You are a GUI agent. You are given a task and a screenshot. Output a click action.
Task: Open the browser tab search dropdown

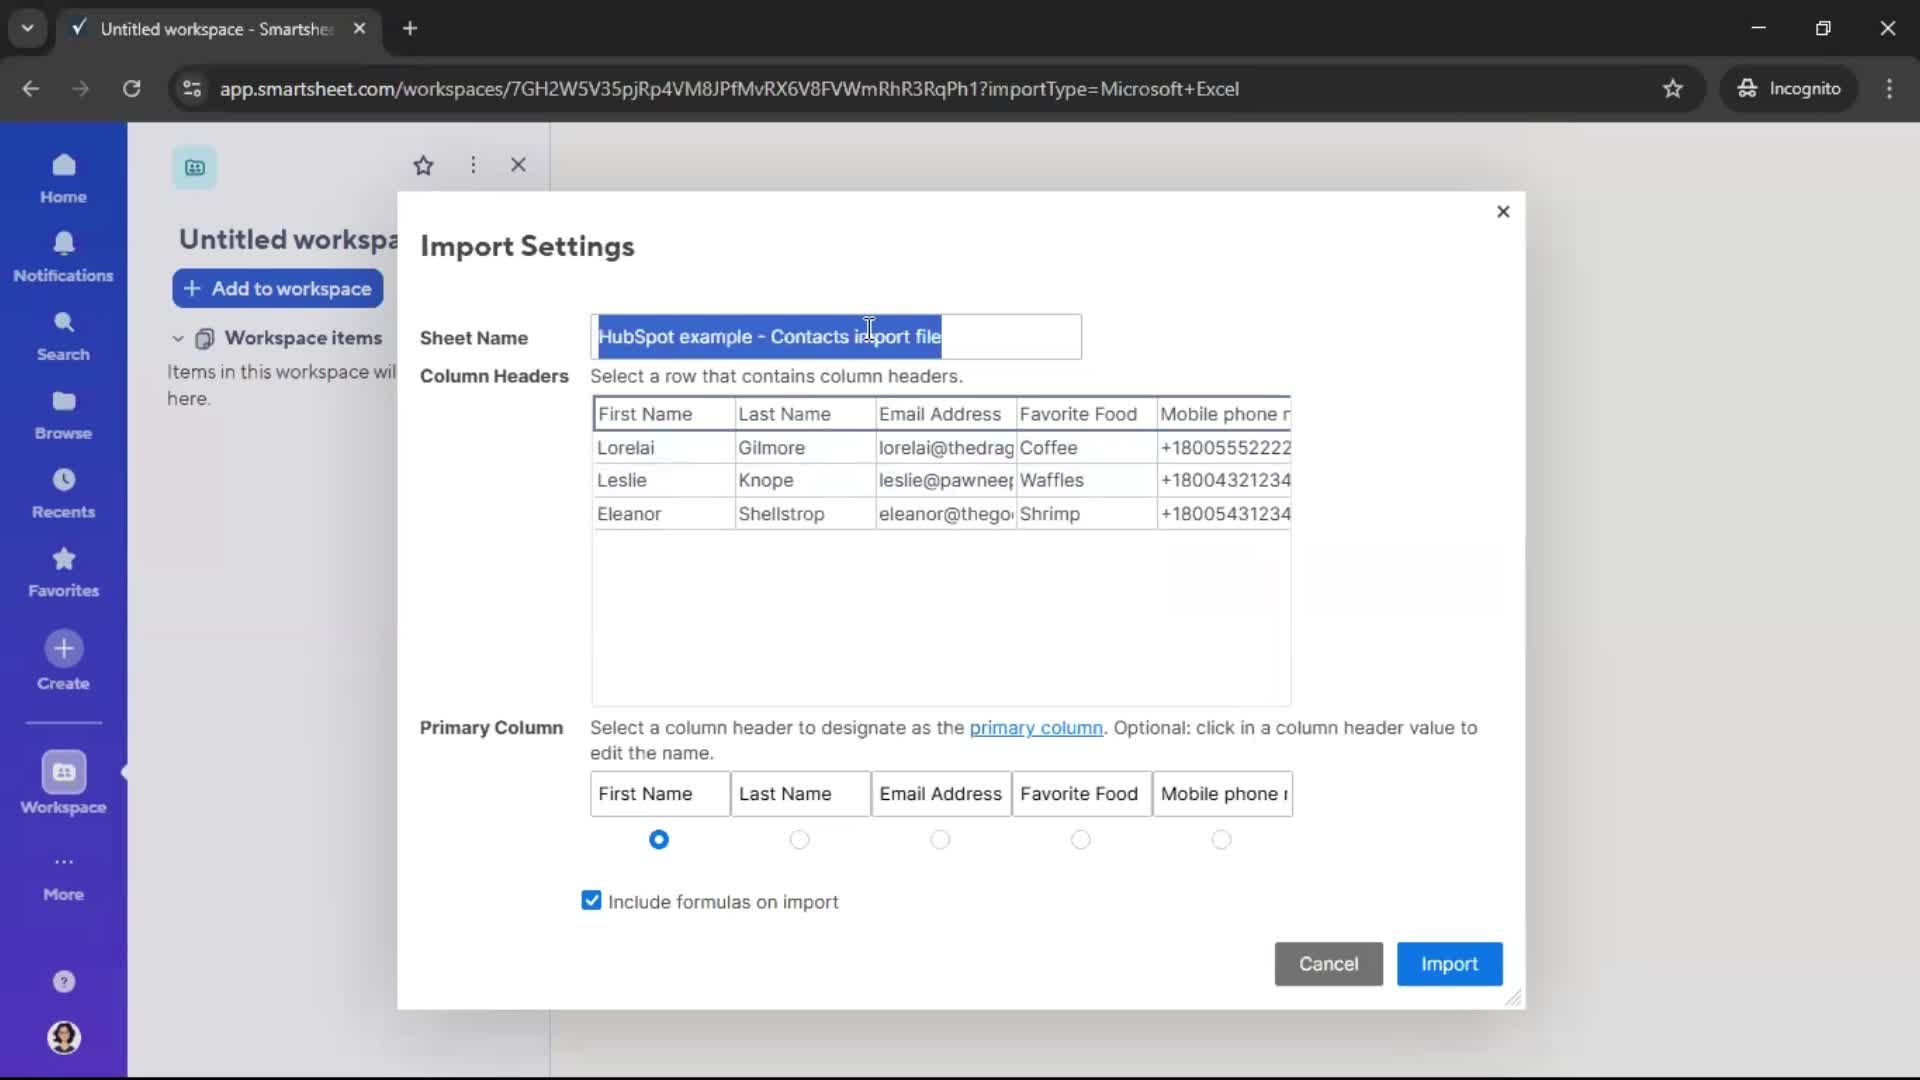click(28, 28)
